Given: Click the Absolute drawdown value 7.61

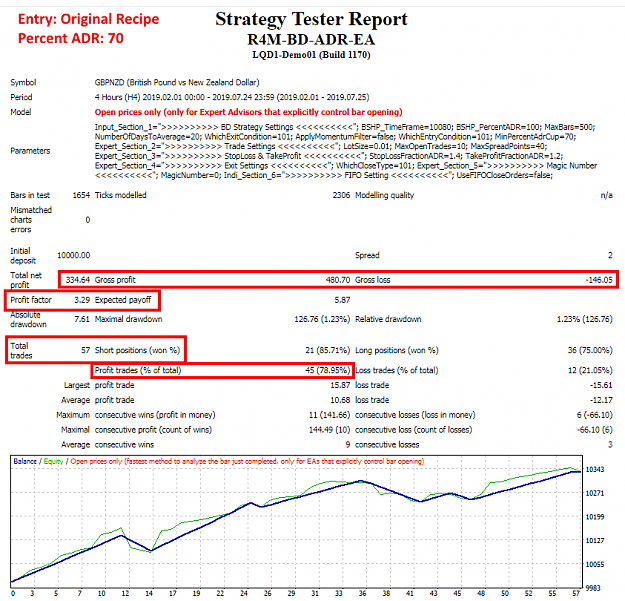Looking at the screenshot, I should point(82,319).
